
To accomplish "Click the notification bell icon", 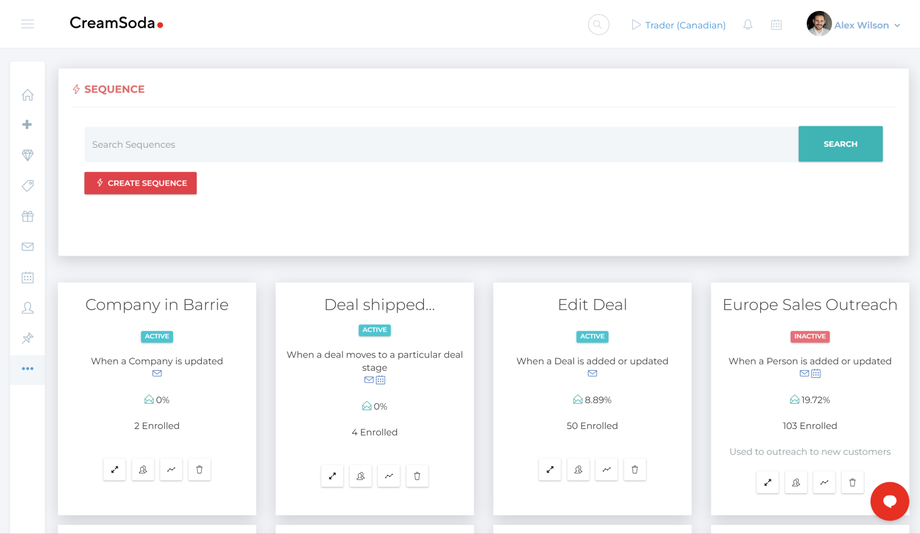I will tap(748, 25).
